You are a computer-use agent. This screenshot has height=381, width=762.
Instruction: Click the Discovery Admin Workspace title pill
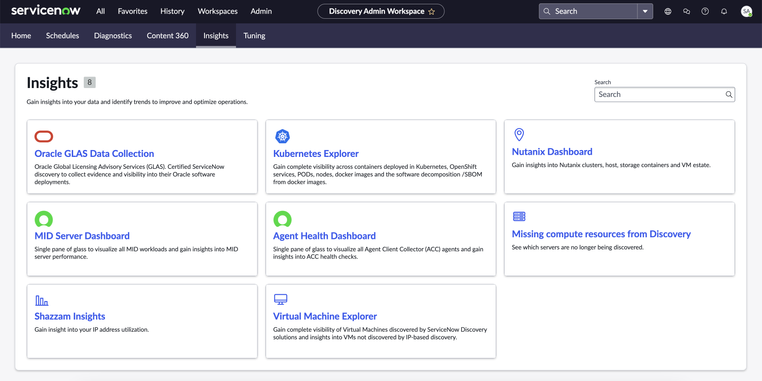tap(381, 11)
